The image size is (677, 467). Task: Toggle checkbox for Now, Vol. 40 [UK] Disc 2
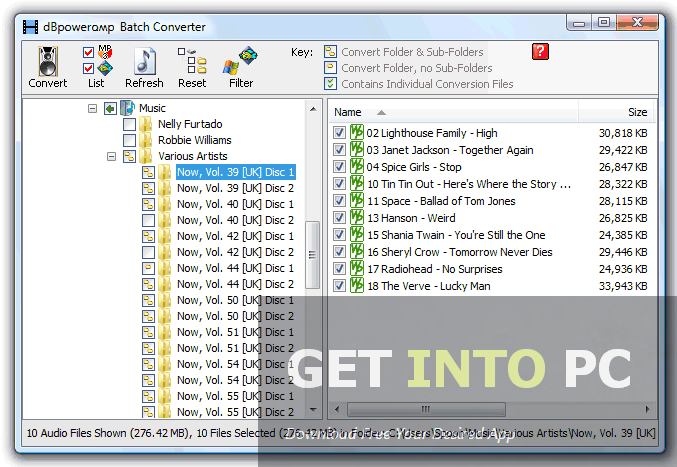point(148,220)
